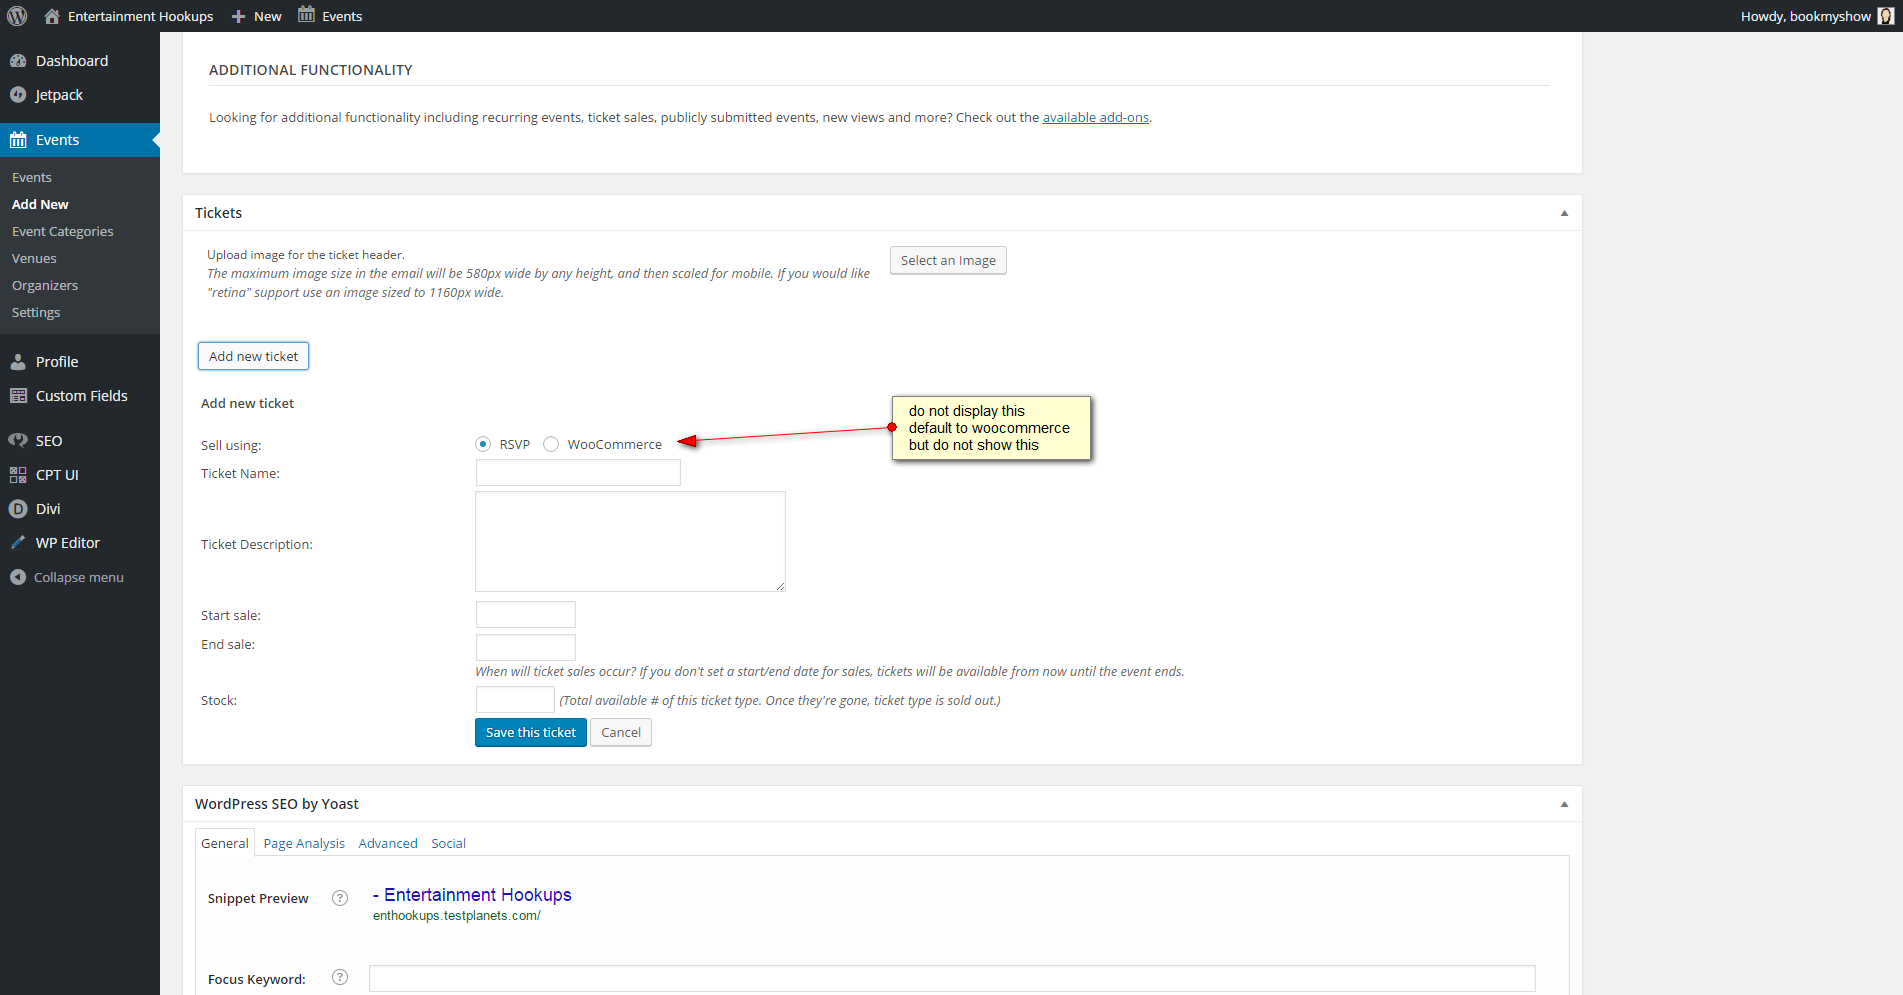Collapse the WordPress SEO by Yoast panel
Viewport: 1903px width, 995px height.
point(1564,804)
